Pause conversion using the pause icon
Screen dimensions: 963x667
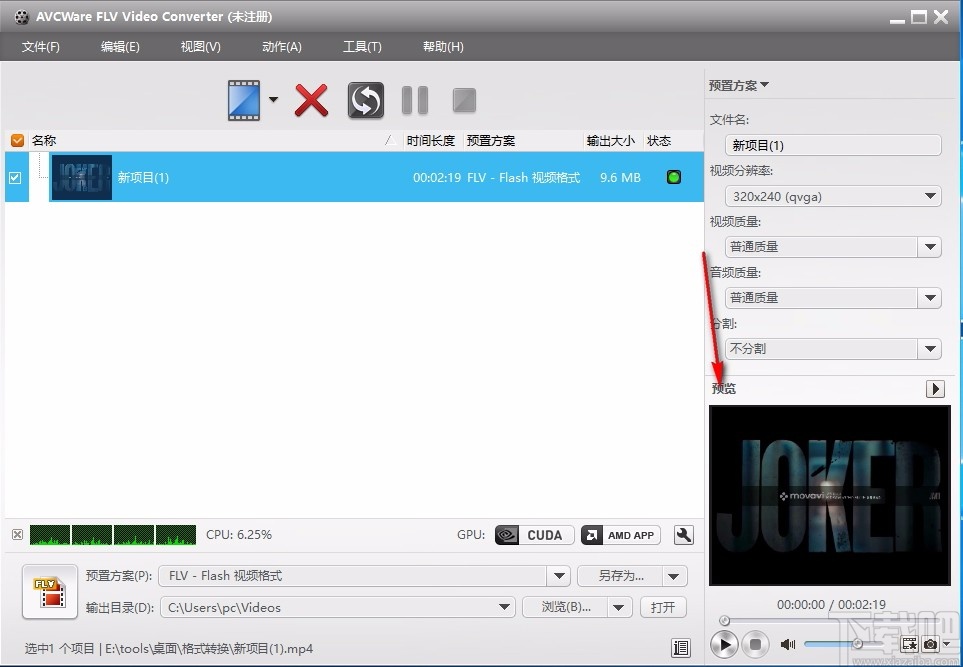pos(414,100)
